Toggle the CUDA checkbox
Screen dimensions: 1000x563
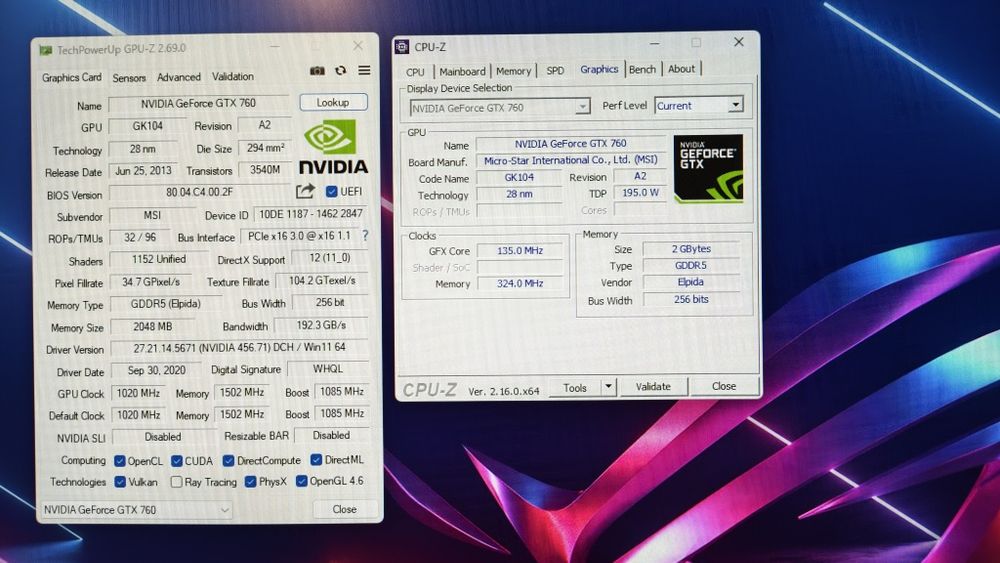[177, 460]
